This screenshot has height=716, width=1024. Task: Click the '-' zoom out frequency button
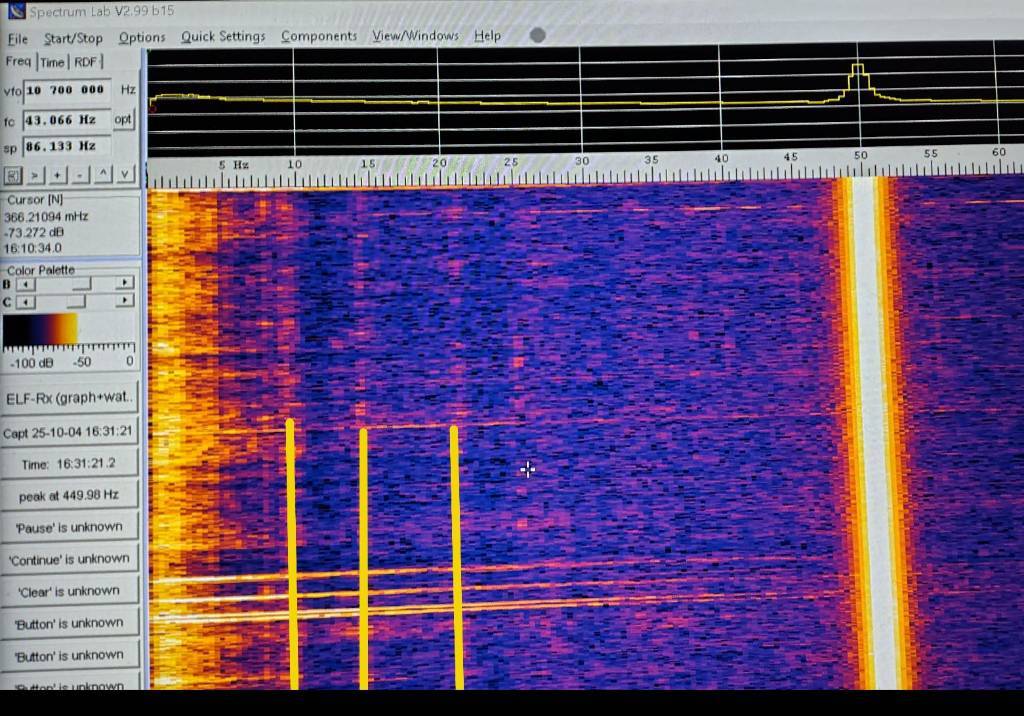coord(80,175)
